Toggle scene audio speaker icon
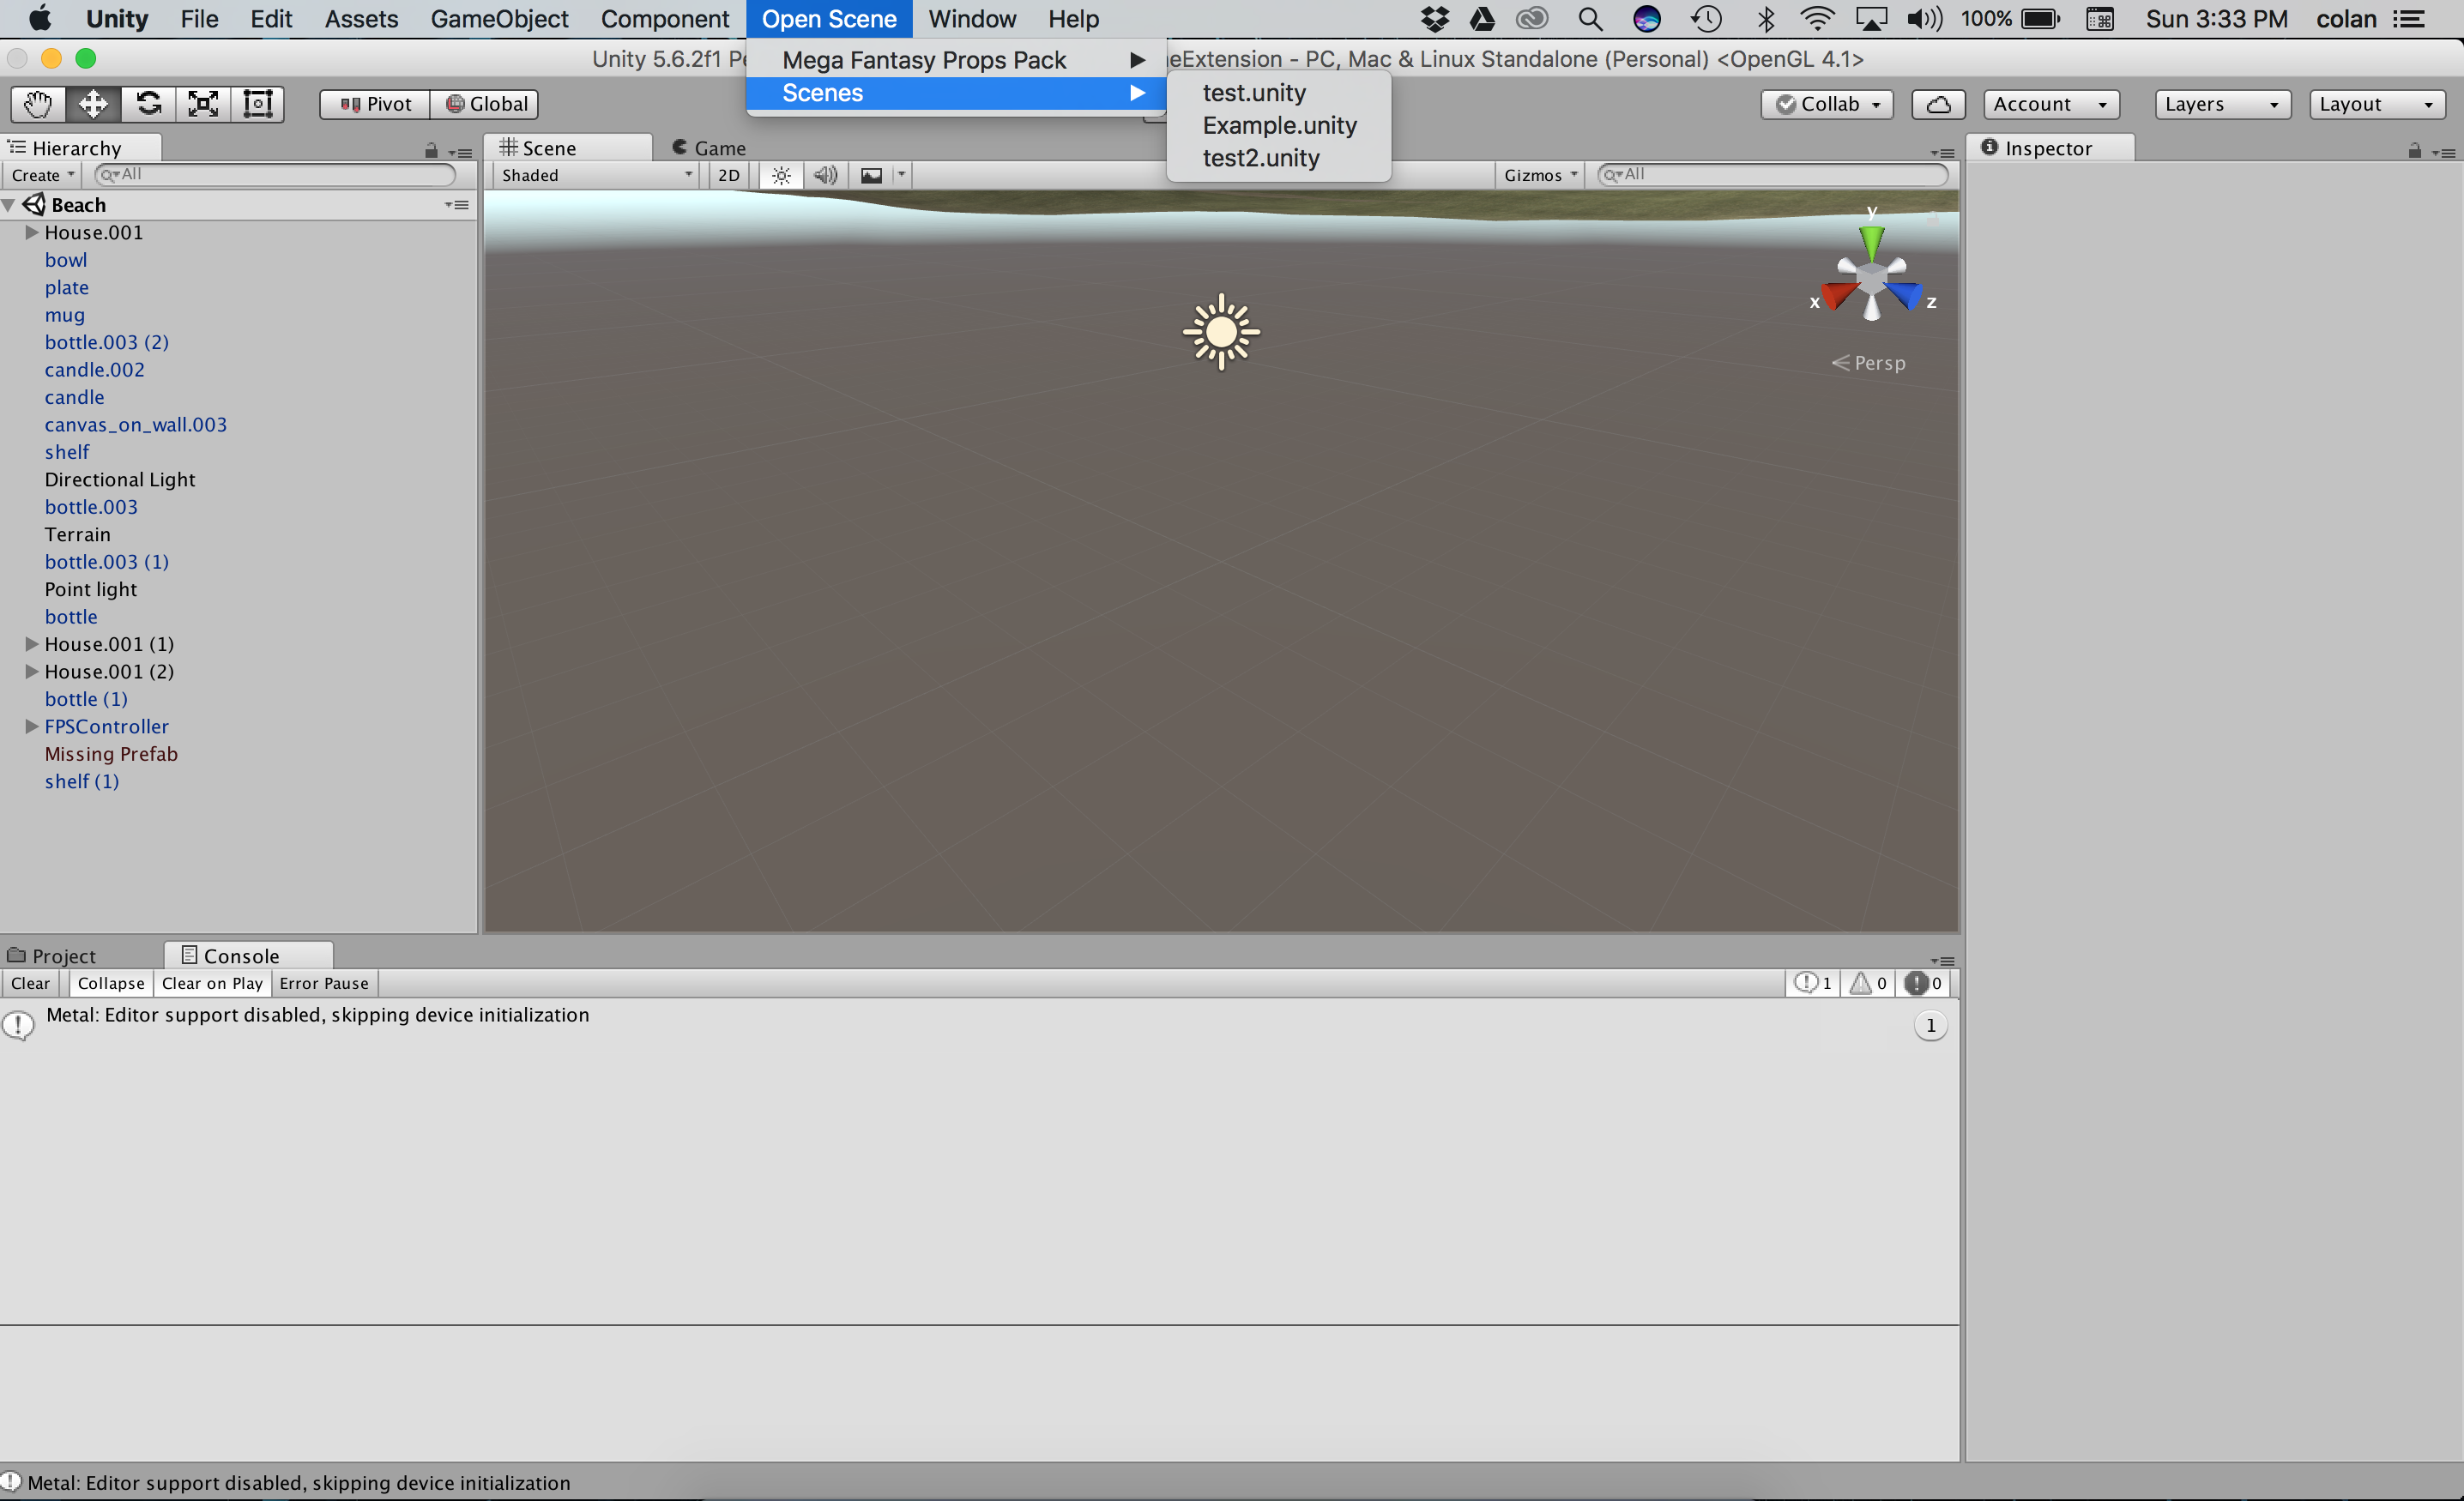The height and width of the screenshot is (1501, 2464). 825,175
